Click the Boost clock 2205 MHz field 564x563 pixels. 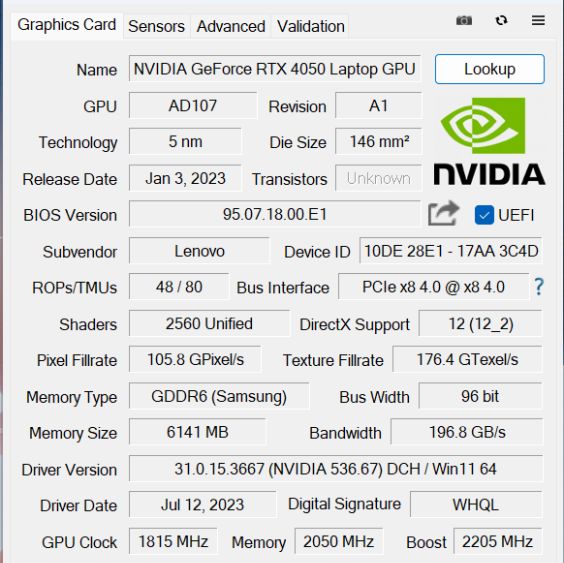pyautogui.click(x=497, y=541)
